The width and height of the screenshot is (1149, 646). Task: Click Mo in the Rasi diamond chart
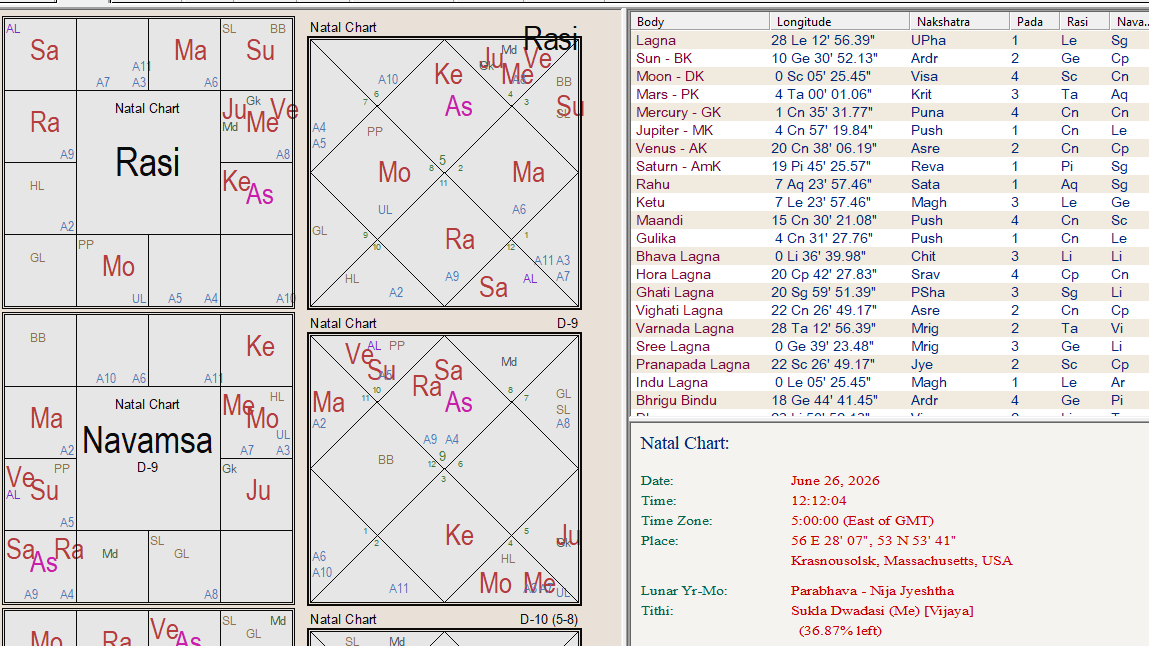[394, 173]
